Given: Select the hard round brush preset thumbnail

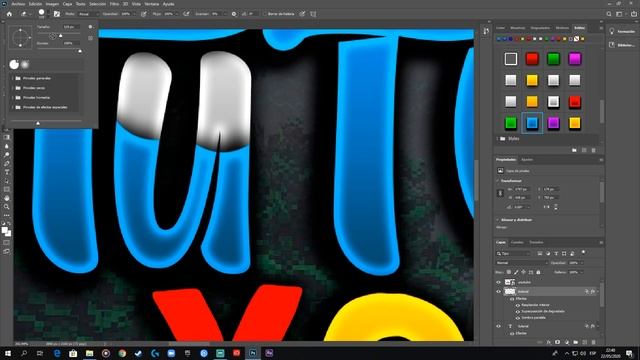Looking at the screenshot, I should 14,64.
